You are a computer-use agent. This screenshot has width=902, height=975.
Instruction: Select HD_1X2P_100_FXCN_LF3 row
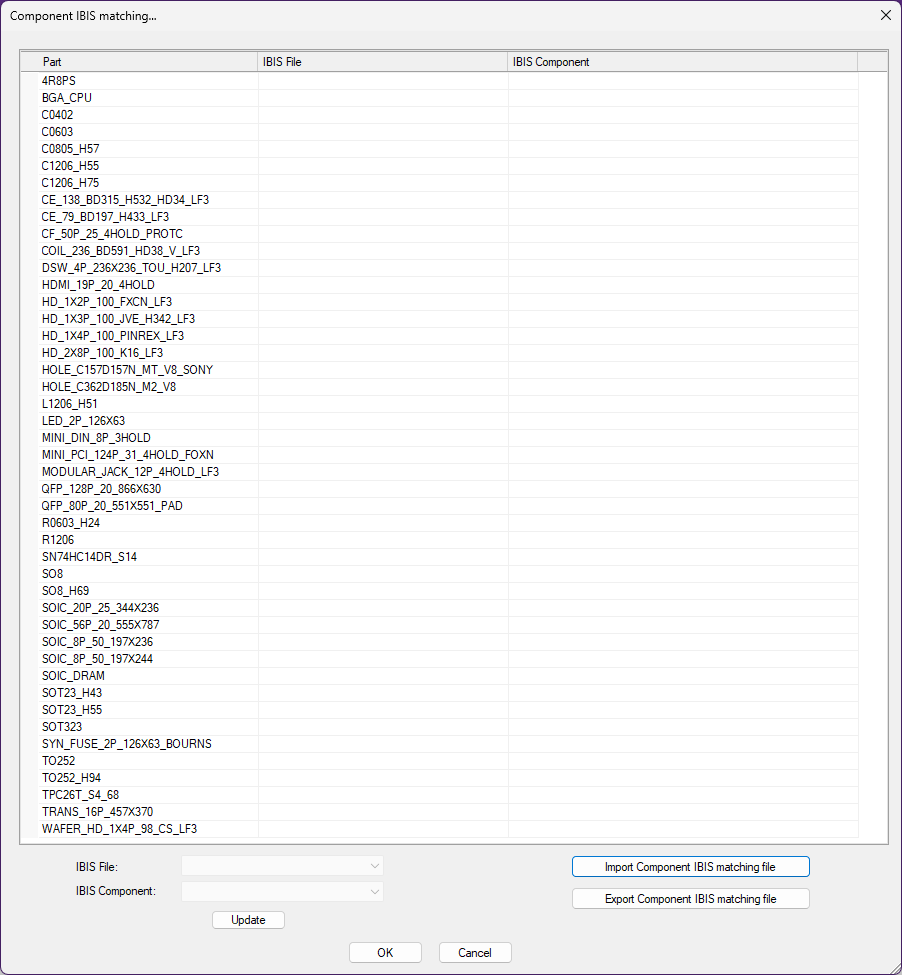point(107,302)
